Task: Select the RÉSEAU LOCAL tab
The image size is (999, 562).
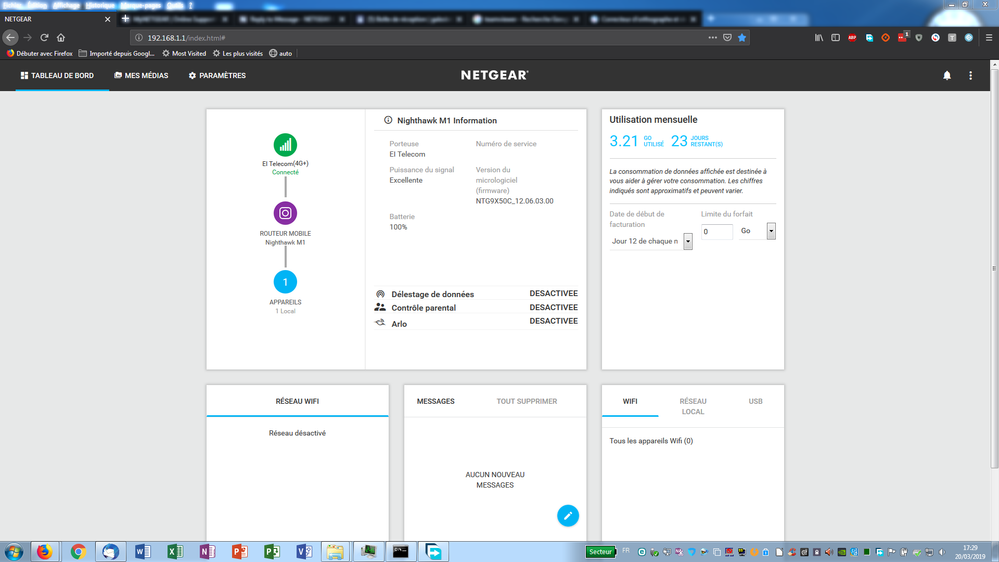Action: click(x=693, y=406)
